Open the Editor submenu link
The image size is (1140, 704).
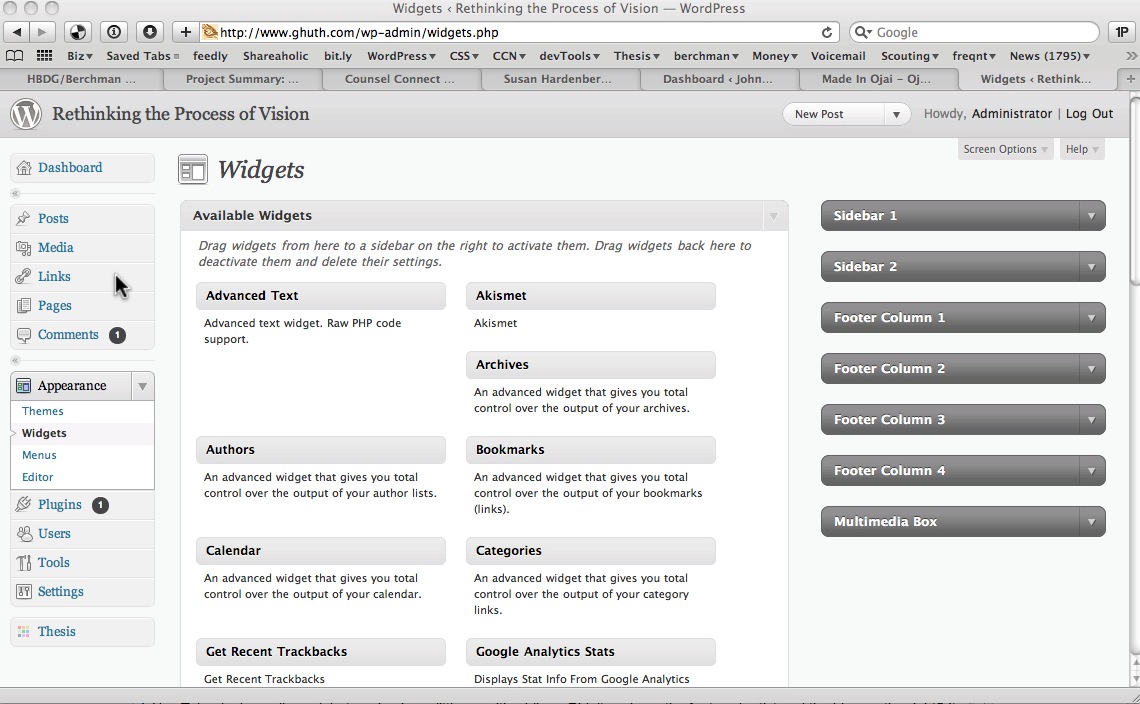(37, 477)
